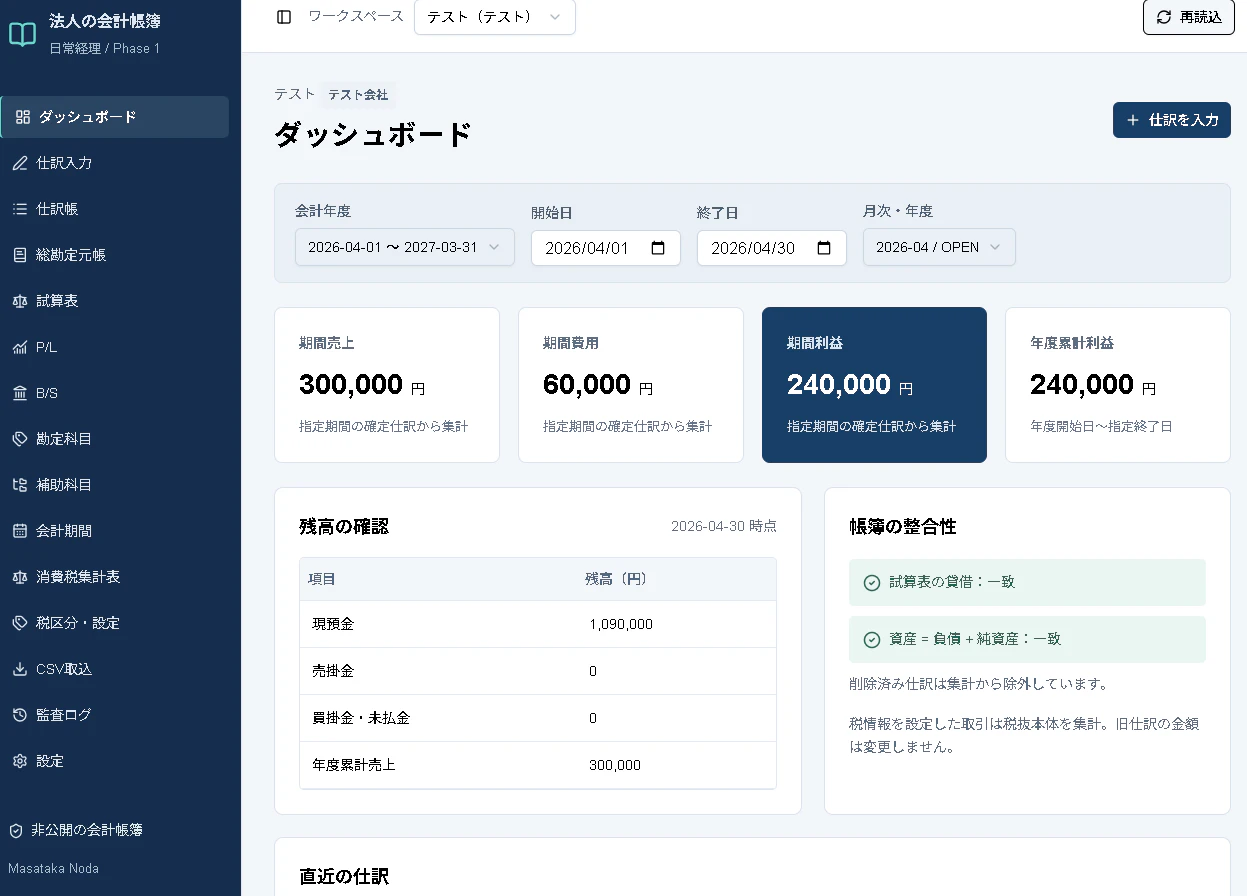The width and height of the screenshot is (1247, 896).
Task: Click the bank icon for B/S
Action: pyautogui.click(x=20, y=393)
